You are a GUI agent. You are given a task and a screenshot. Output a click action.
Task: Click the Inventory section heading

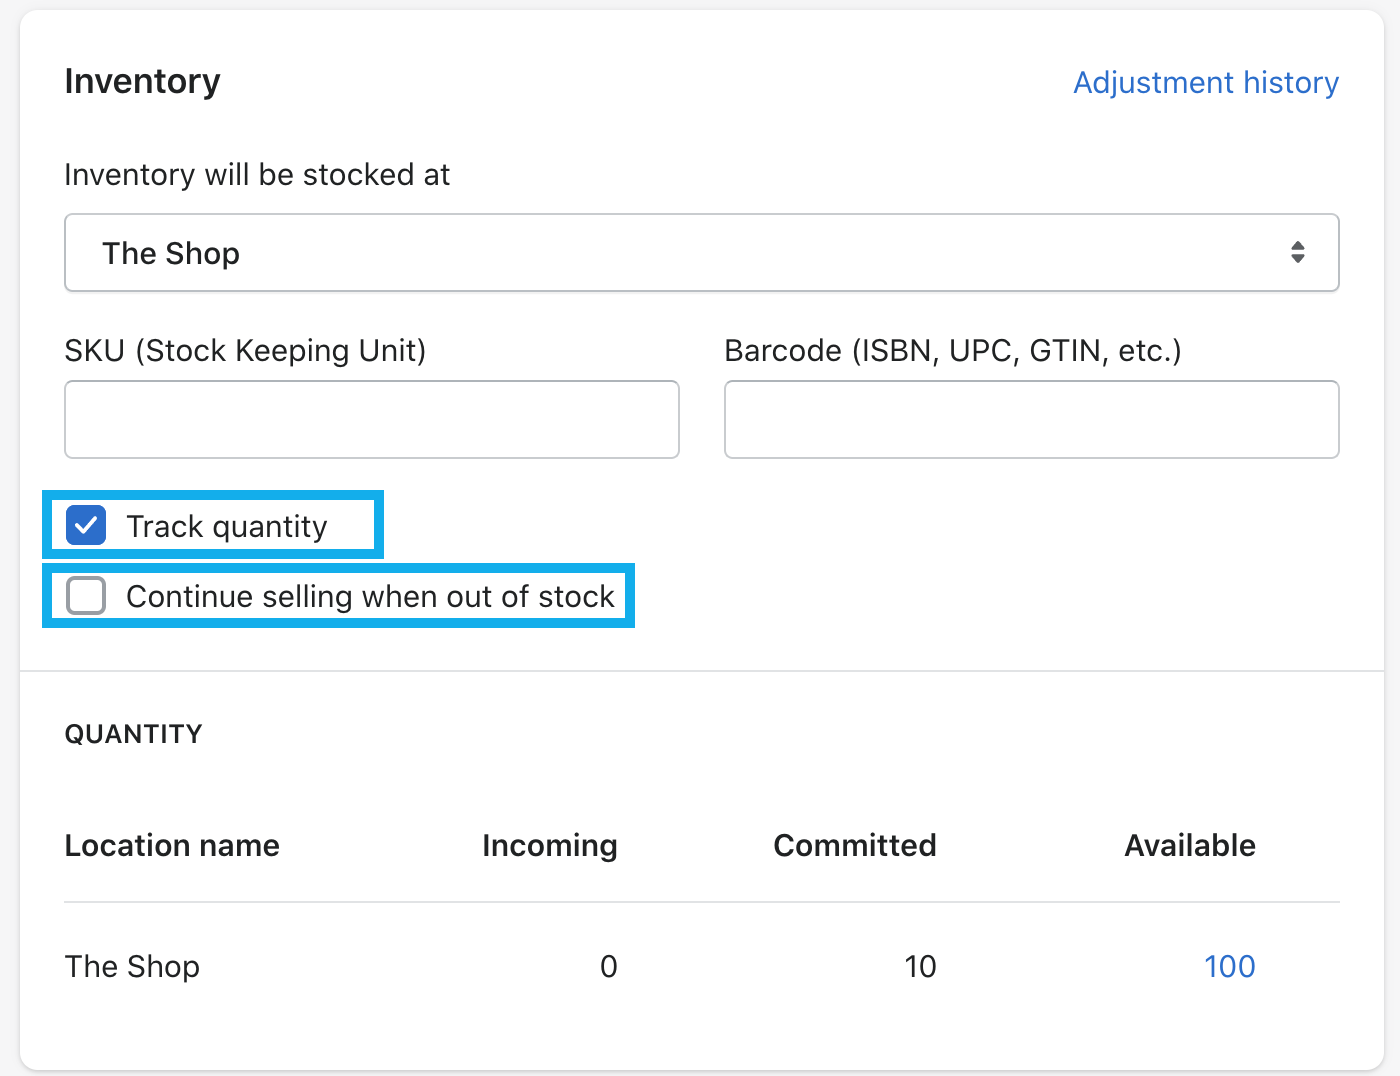click(x=142, y=81)
